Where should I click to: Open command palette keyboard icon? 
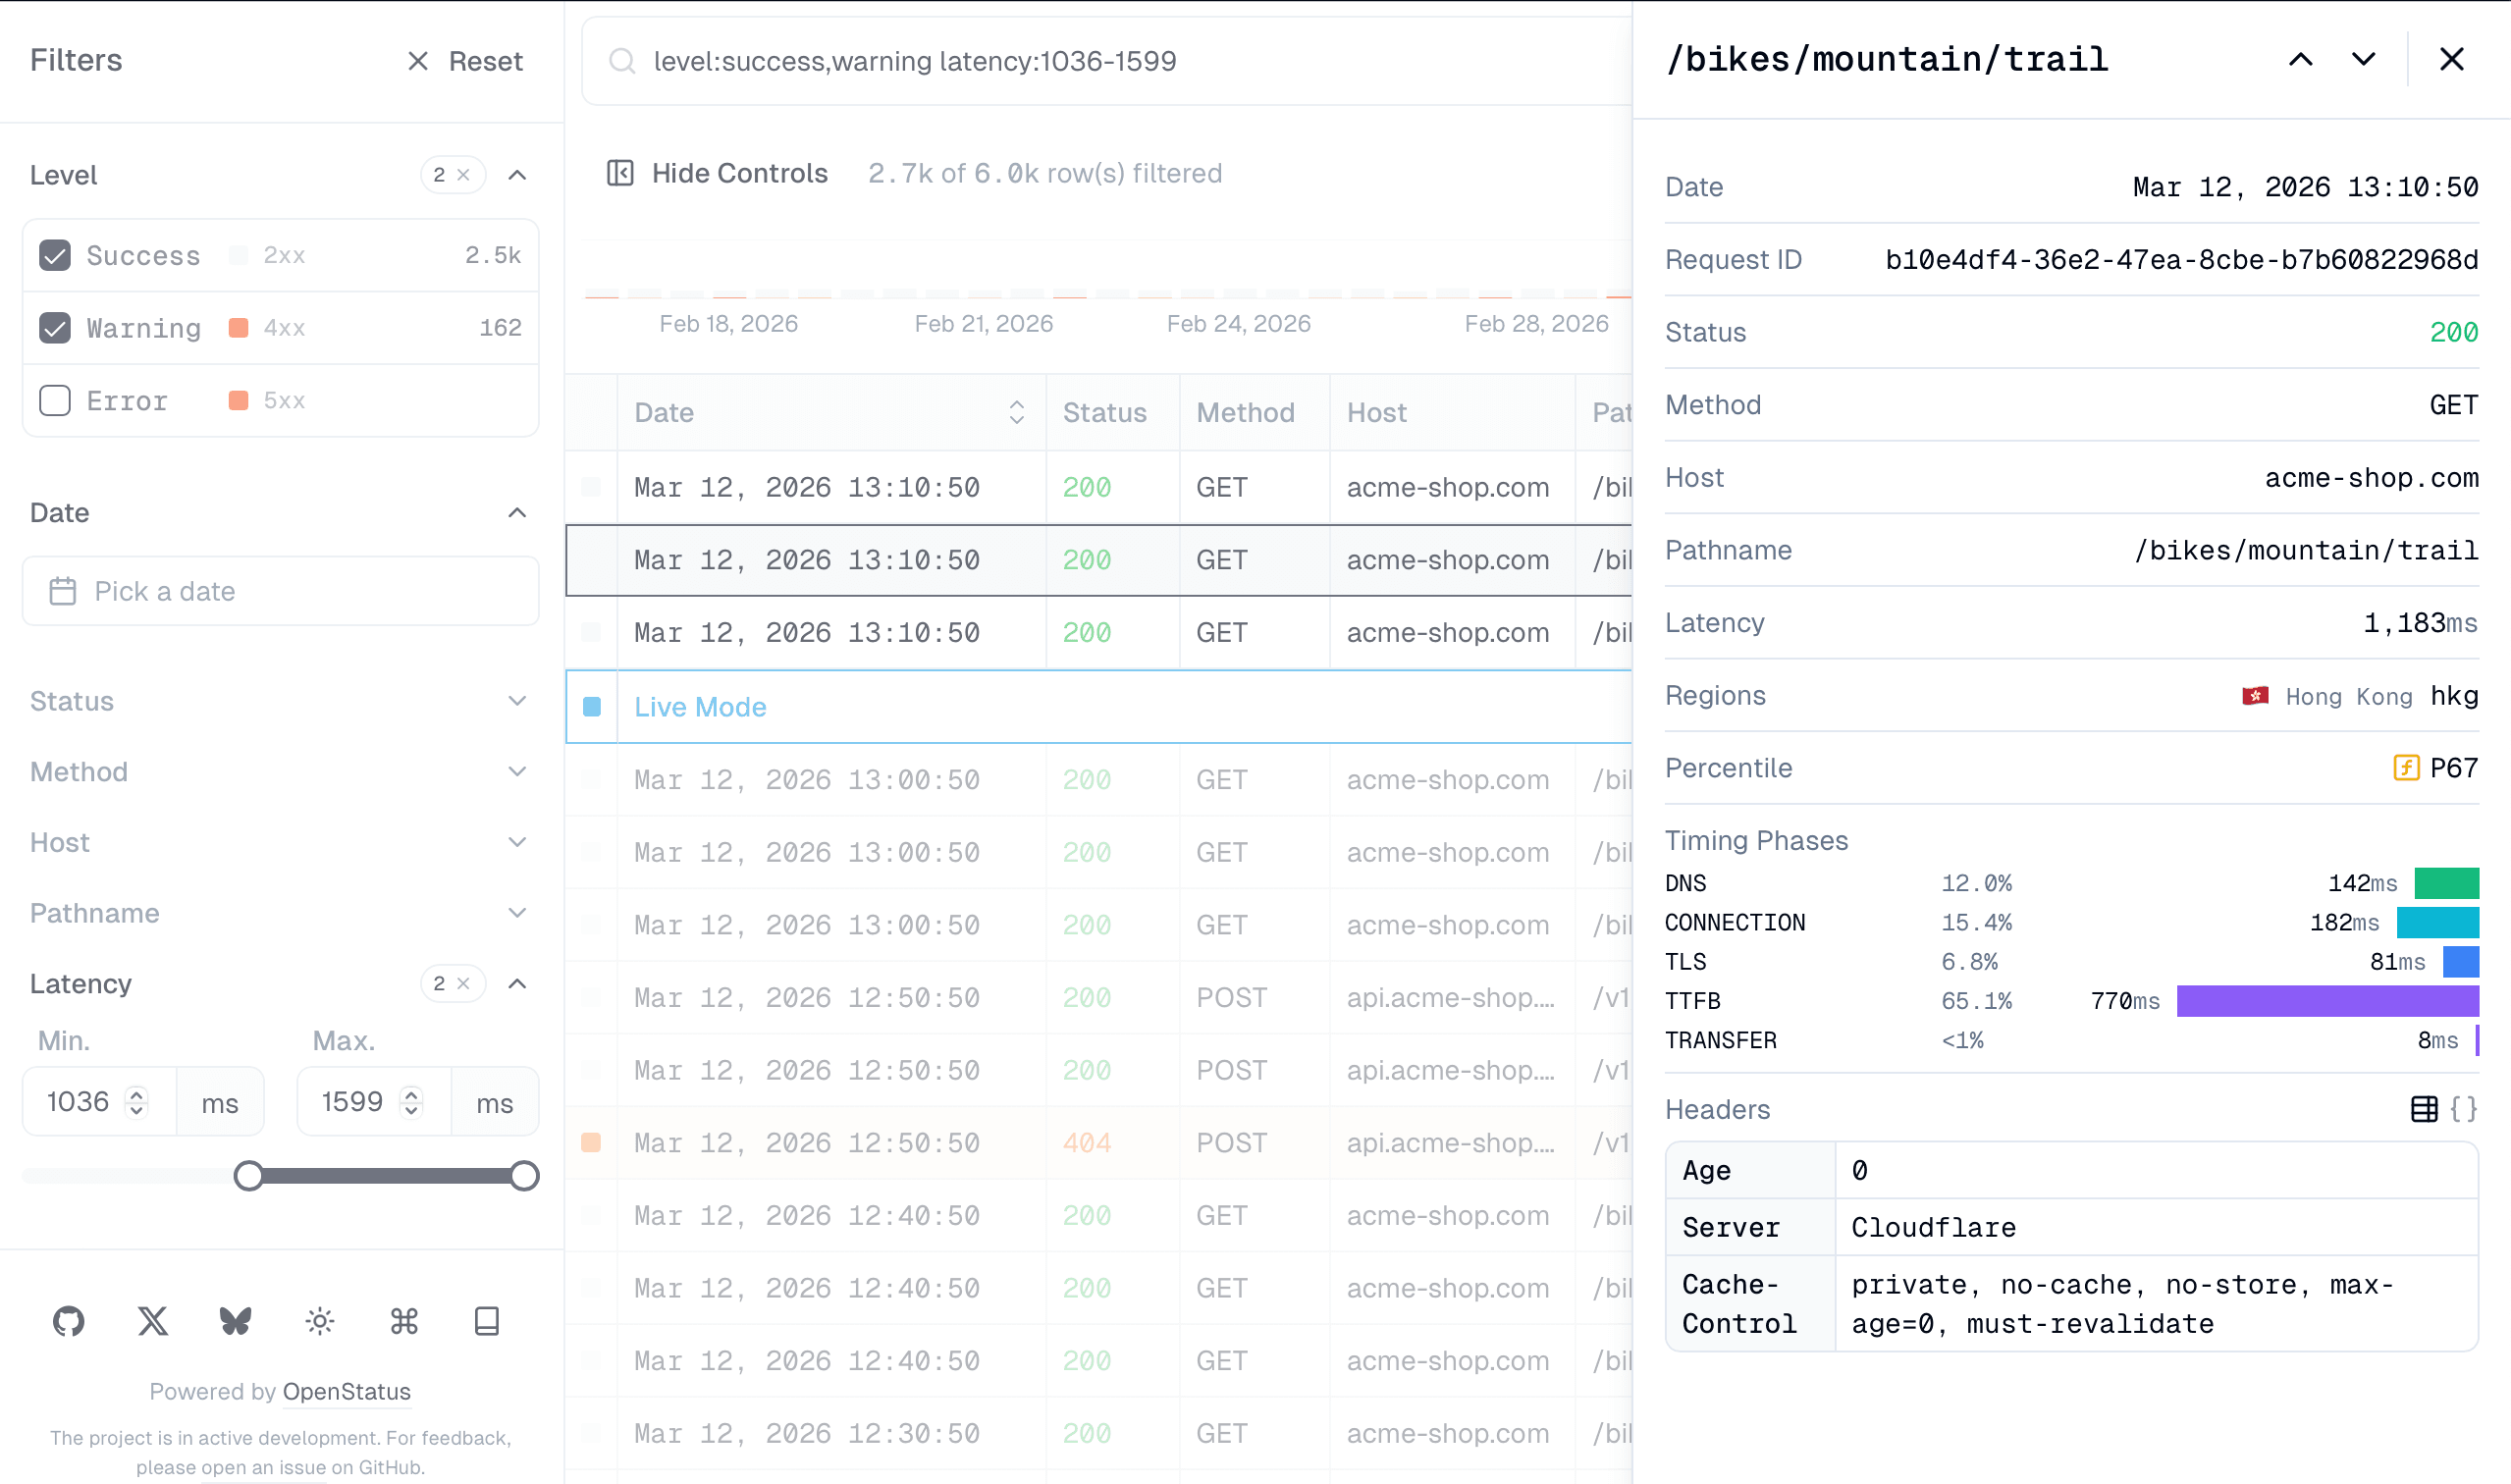(404, 1321)
